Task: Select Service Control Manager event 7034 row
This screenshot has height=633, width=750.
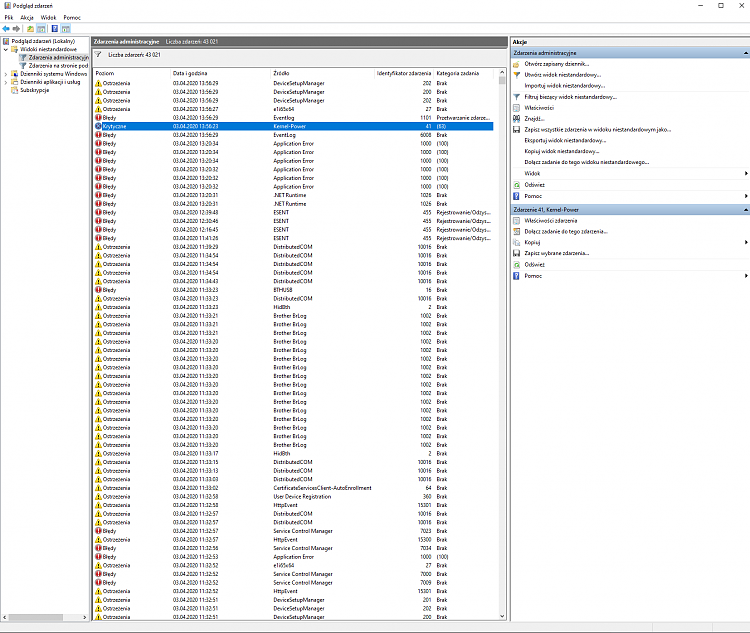Action: coord(294,548)
